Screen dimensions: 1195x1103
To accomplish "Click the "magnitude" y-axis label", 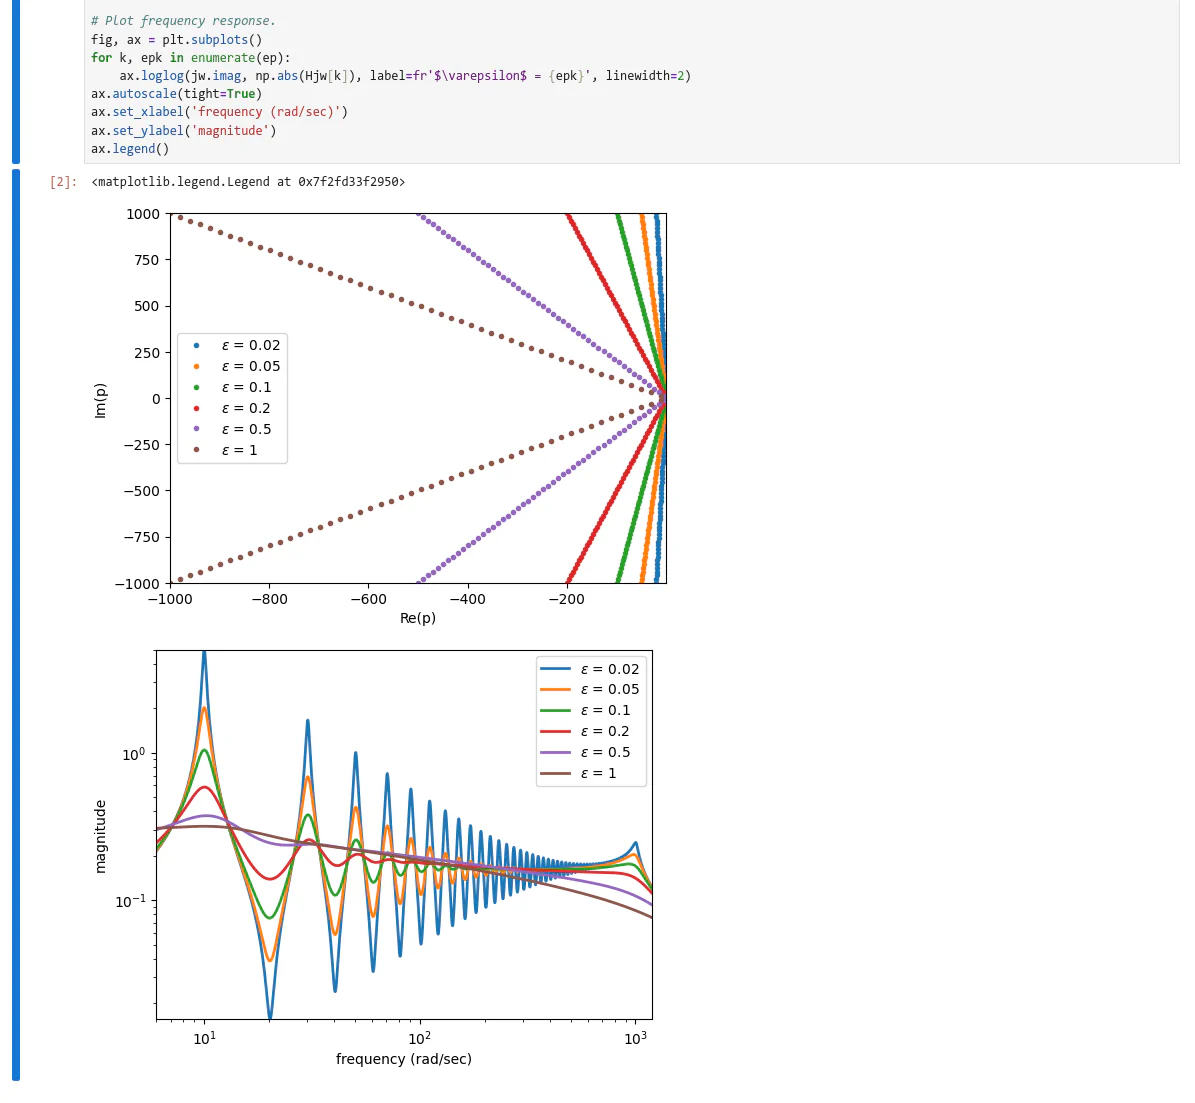I will click(x=100, y=836).
